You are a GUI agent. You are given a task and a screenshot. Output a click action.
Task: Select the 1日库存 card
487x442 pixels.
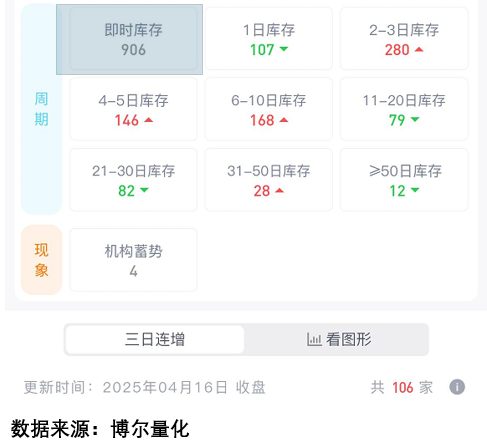click(x=269, y=39)
